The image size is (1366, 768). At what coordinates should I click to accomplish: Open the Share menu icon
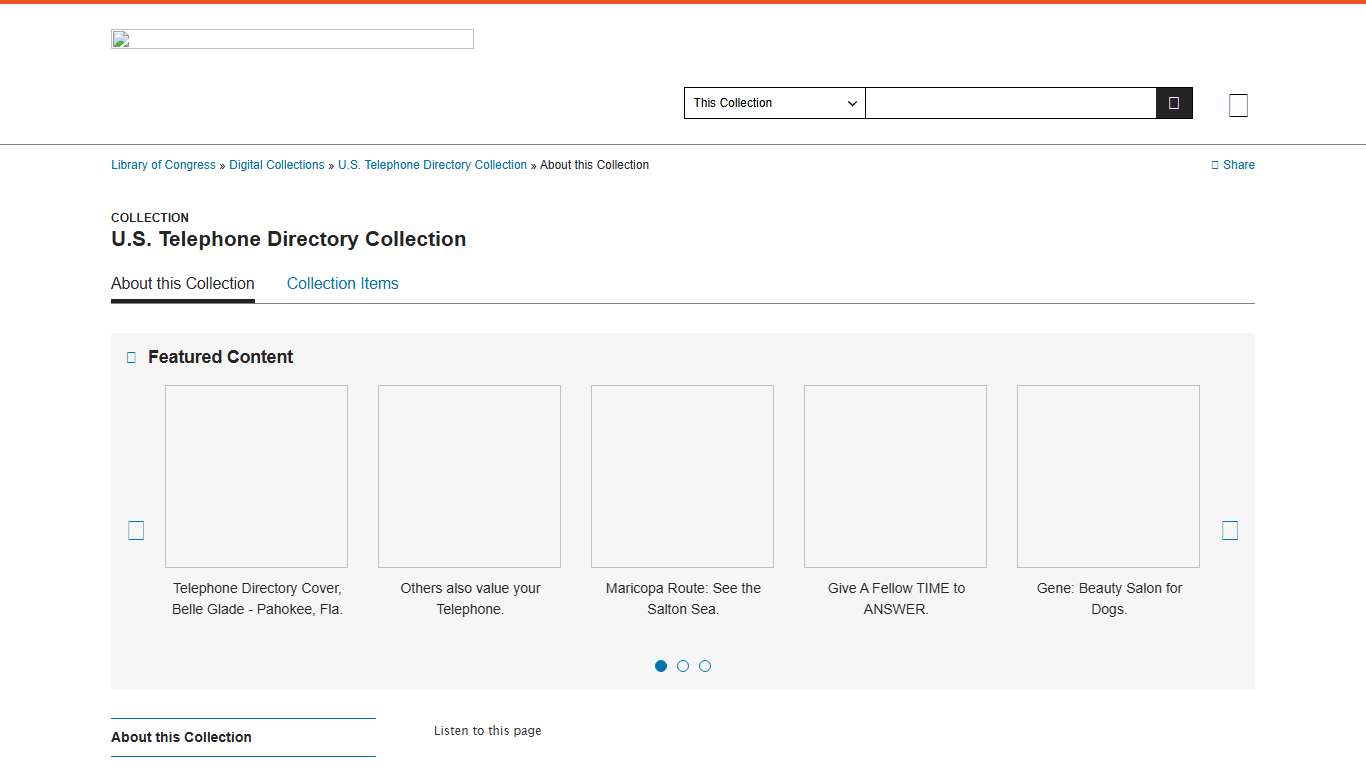pyautogui.click(x=1215, y=165)
